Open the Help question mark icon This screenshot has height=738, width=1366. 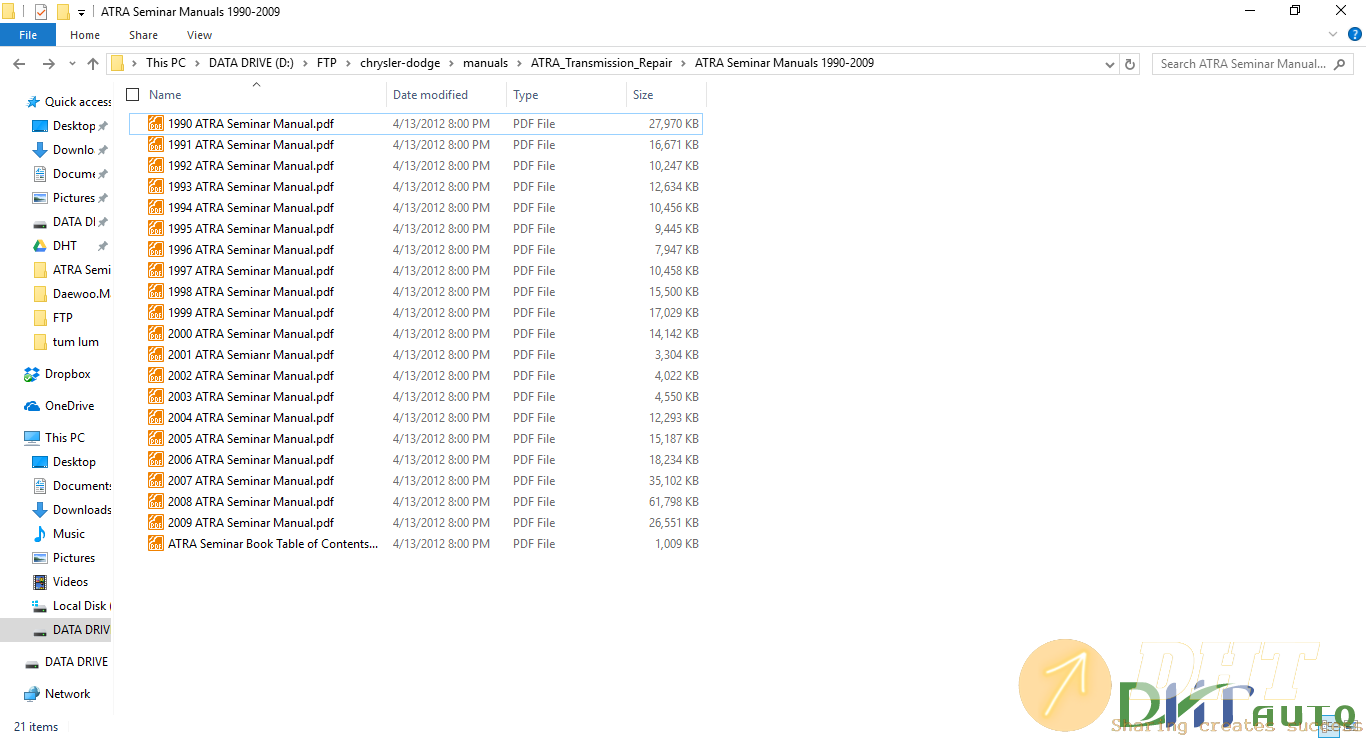pos(1355,35)
